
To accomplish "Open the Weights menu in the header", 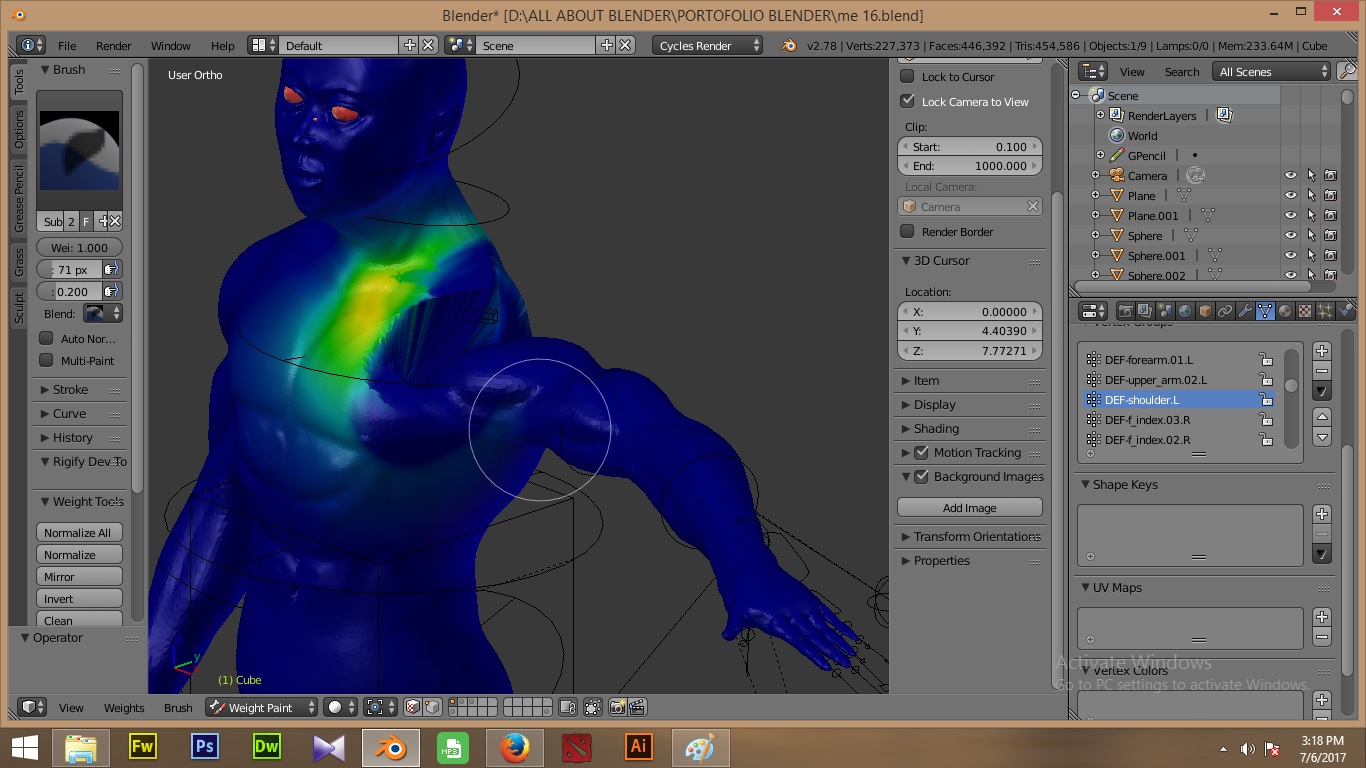I will coord(123,707).
